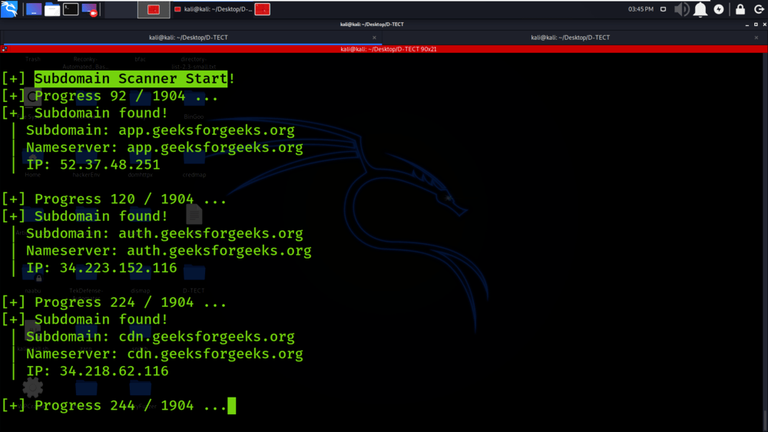768x432 pixels.
Task: Click 'Progress 92 / 1904' line
Action: coord(109,96)
